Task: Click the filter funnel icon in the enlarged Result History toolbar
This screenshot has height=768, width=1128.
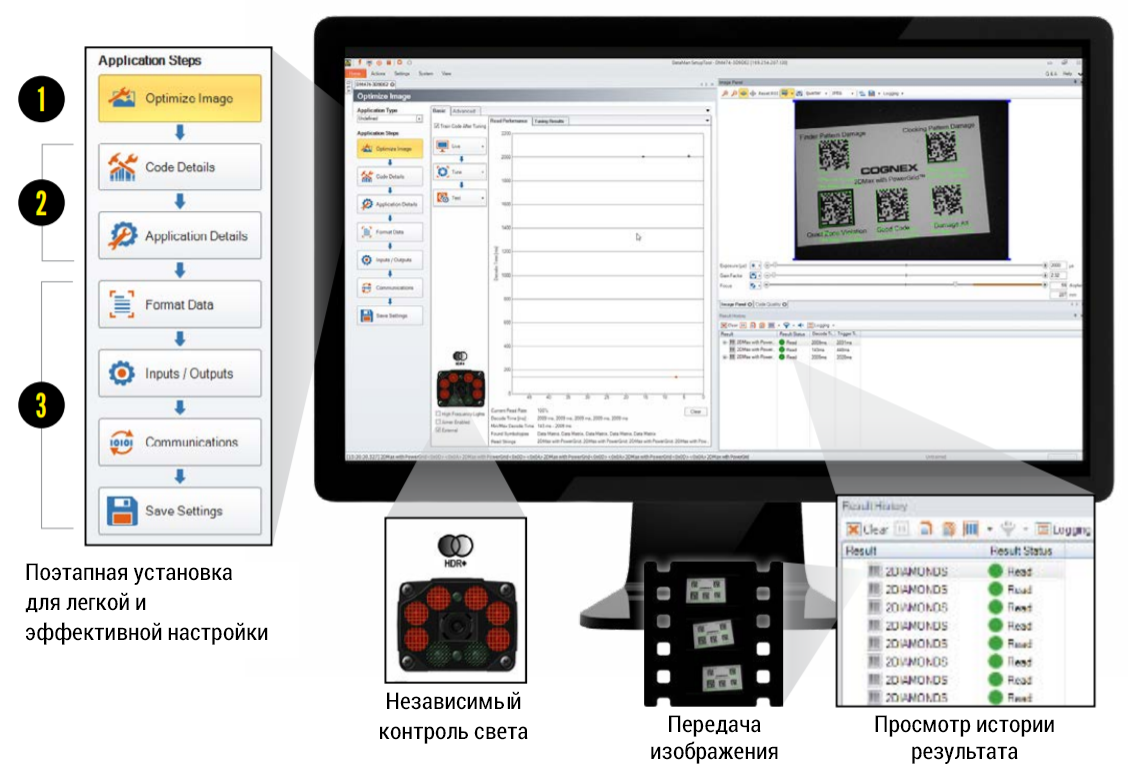Action: 1009,529
